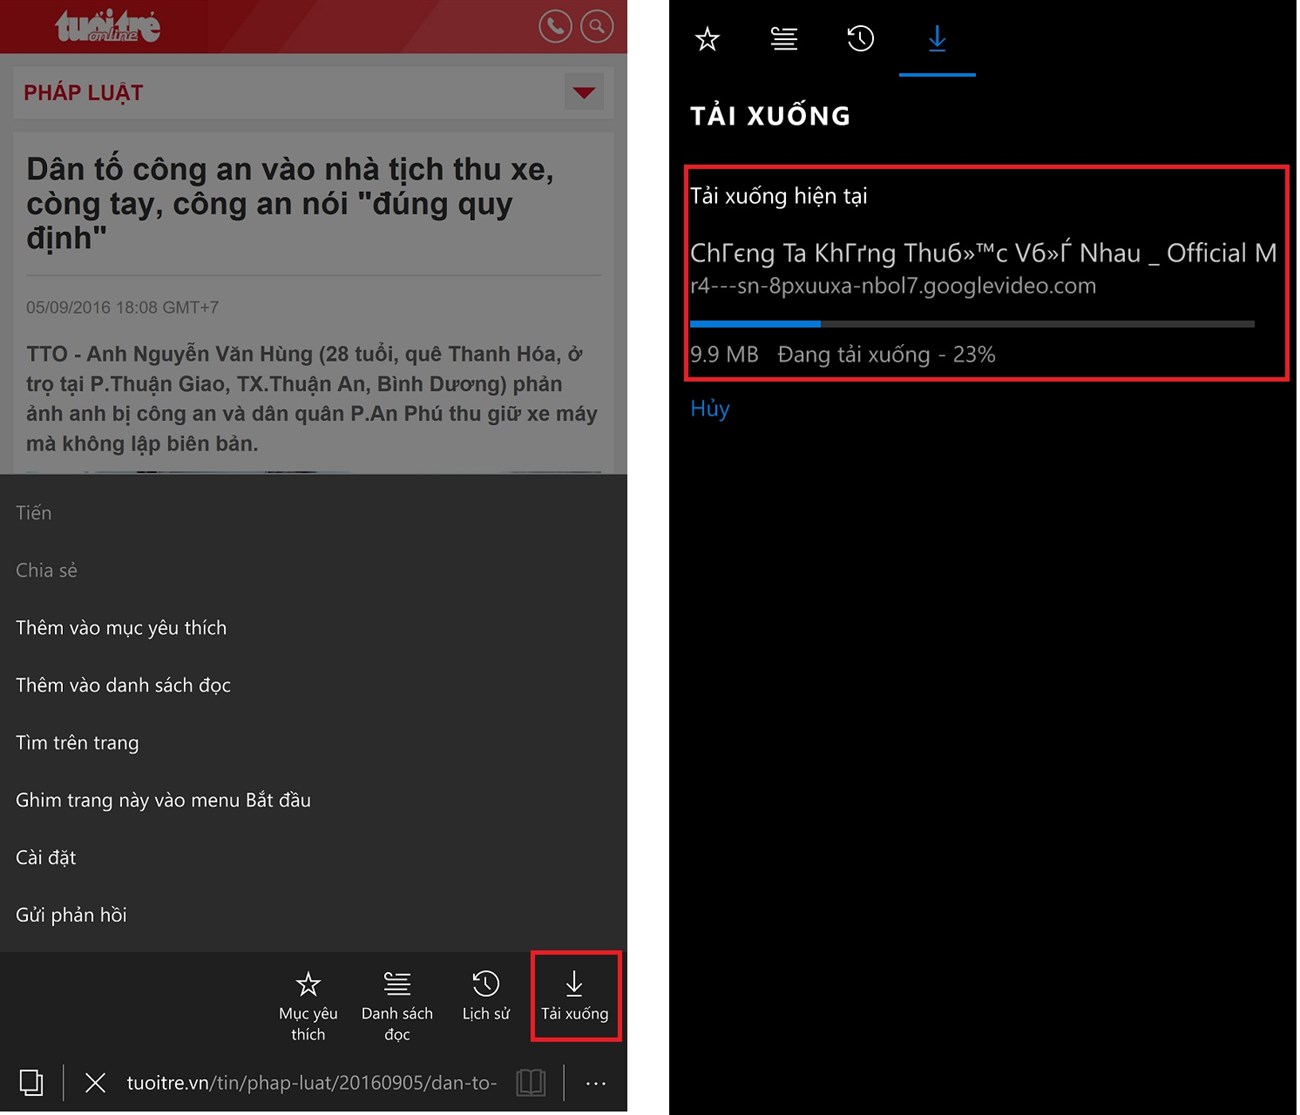Show open tabs with the tabs icon
This screenshot has height=1115, width=1300.
click(x=31, y=1083)
